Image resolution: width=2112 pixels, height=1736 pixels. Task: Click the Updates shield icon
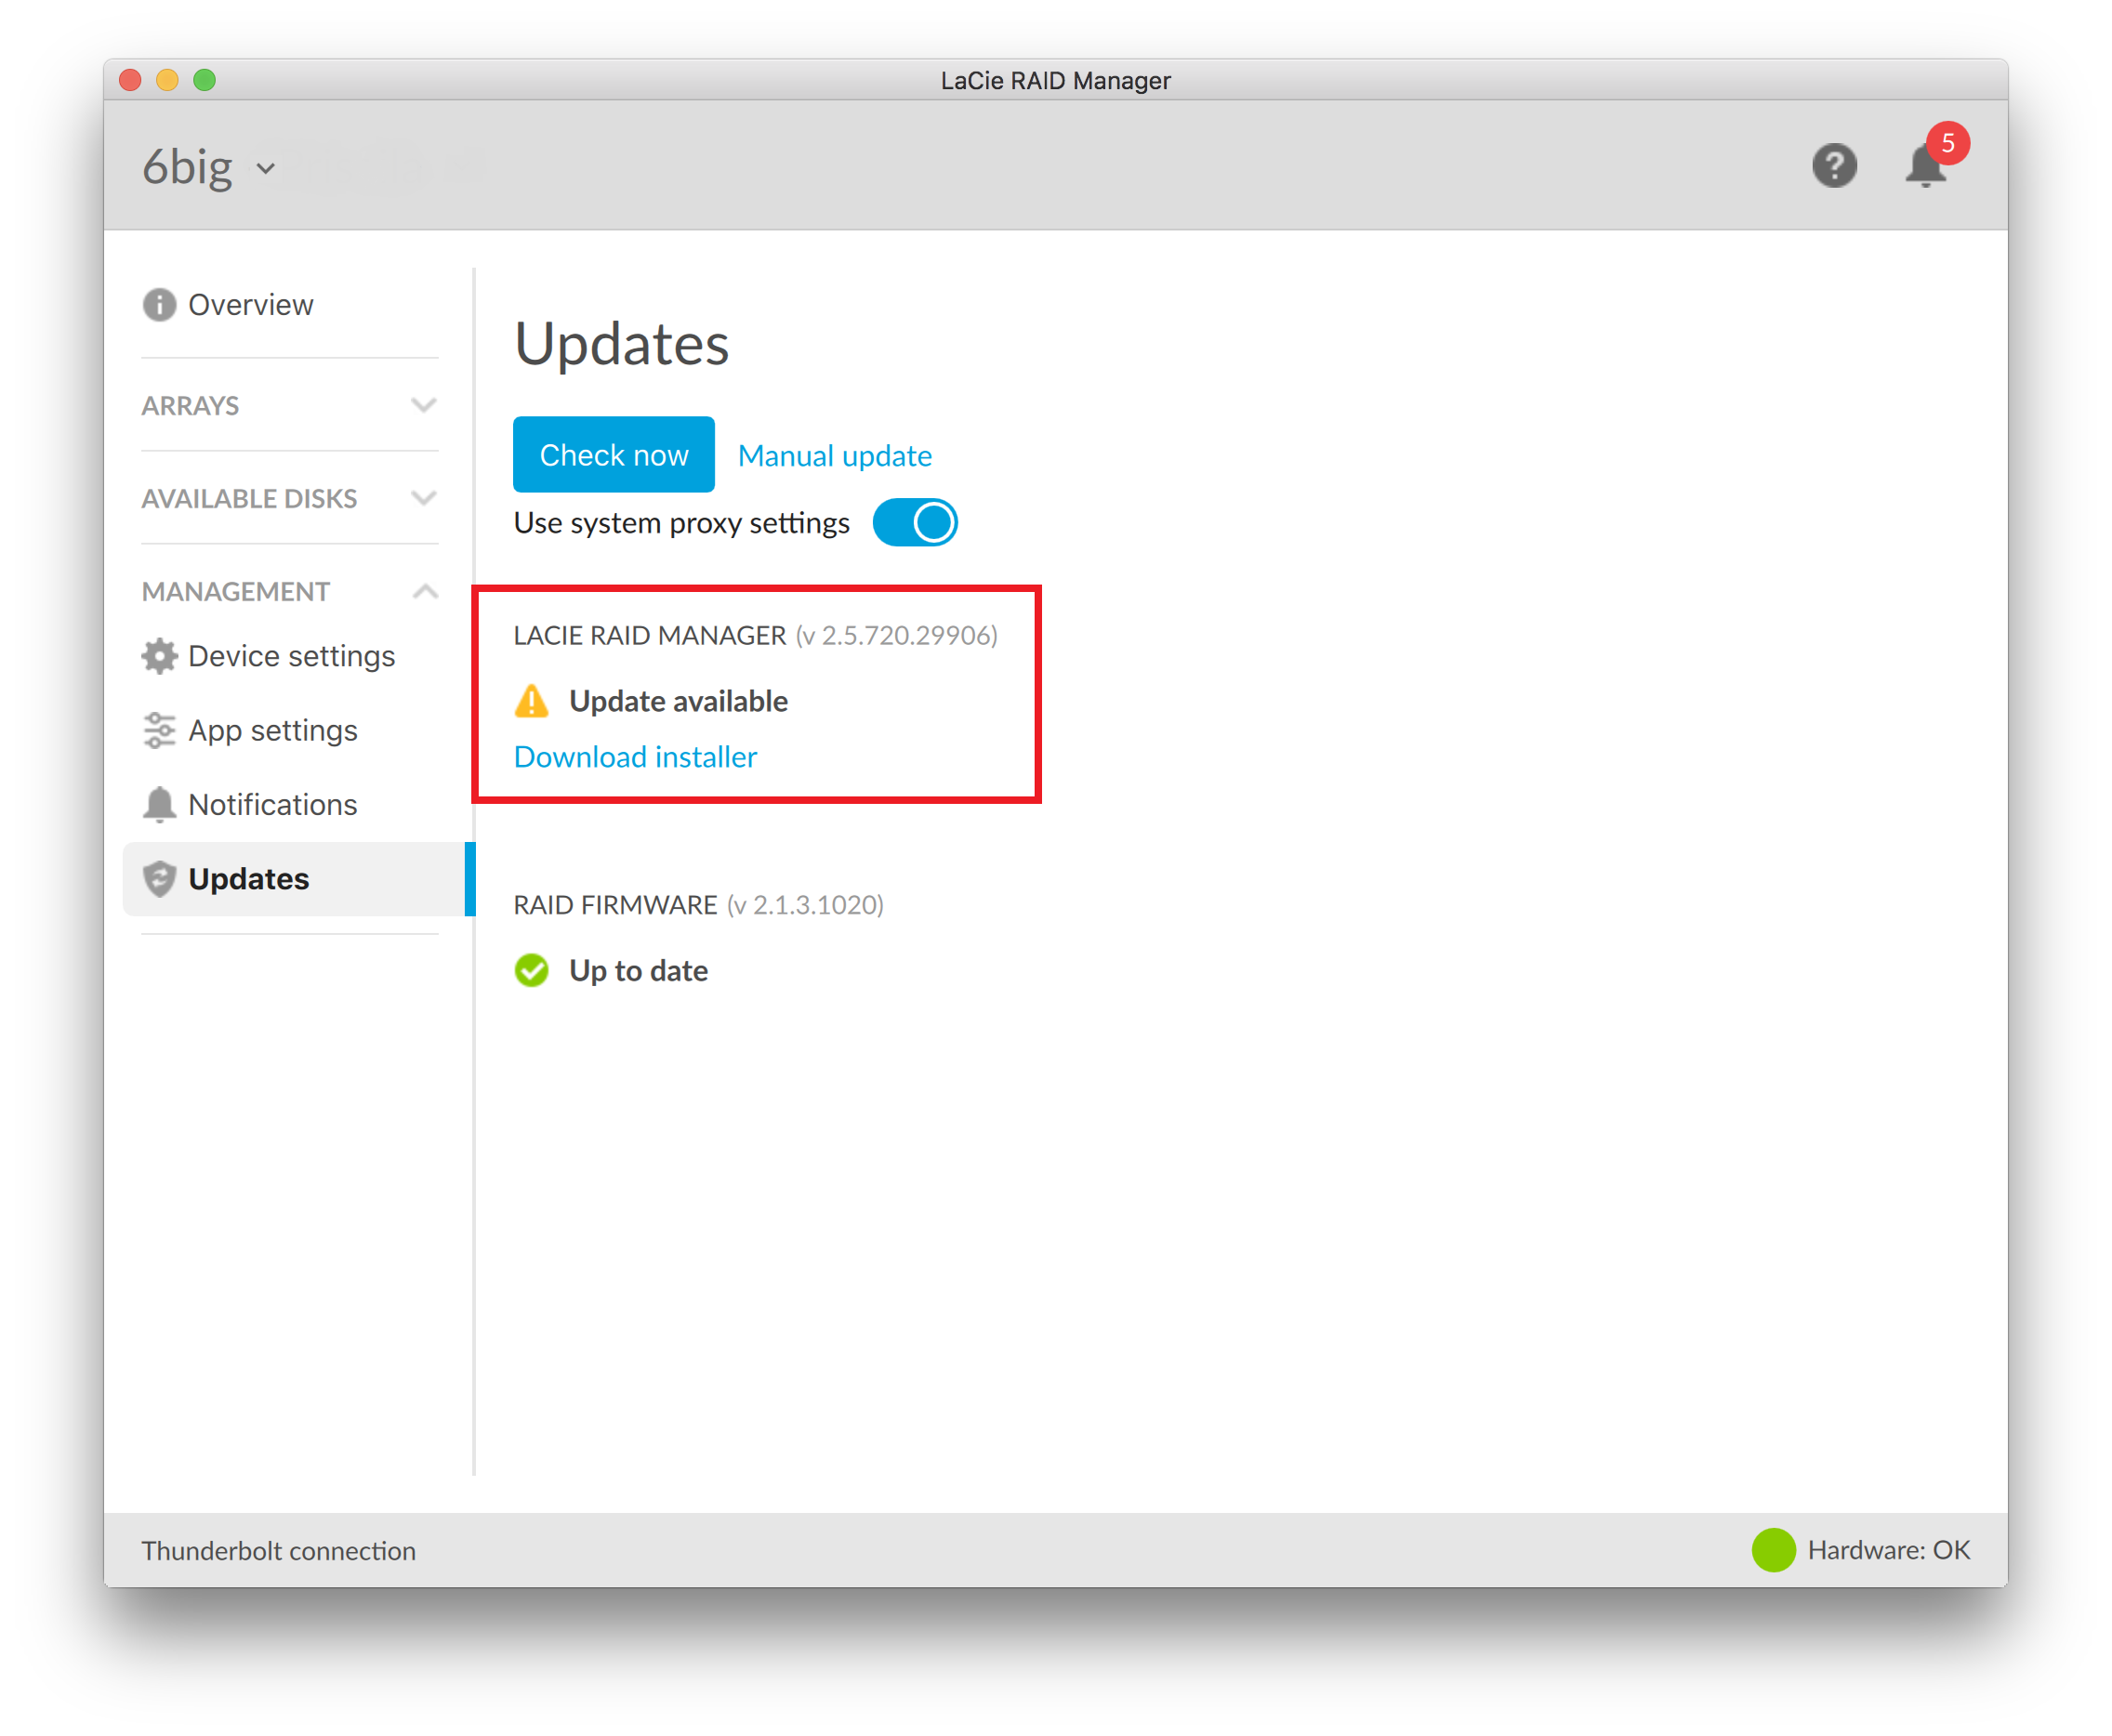159,878
